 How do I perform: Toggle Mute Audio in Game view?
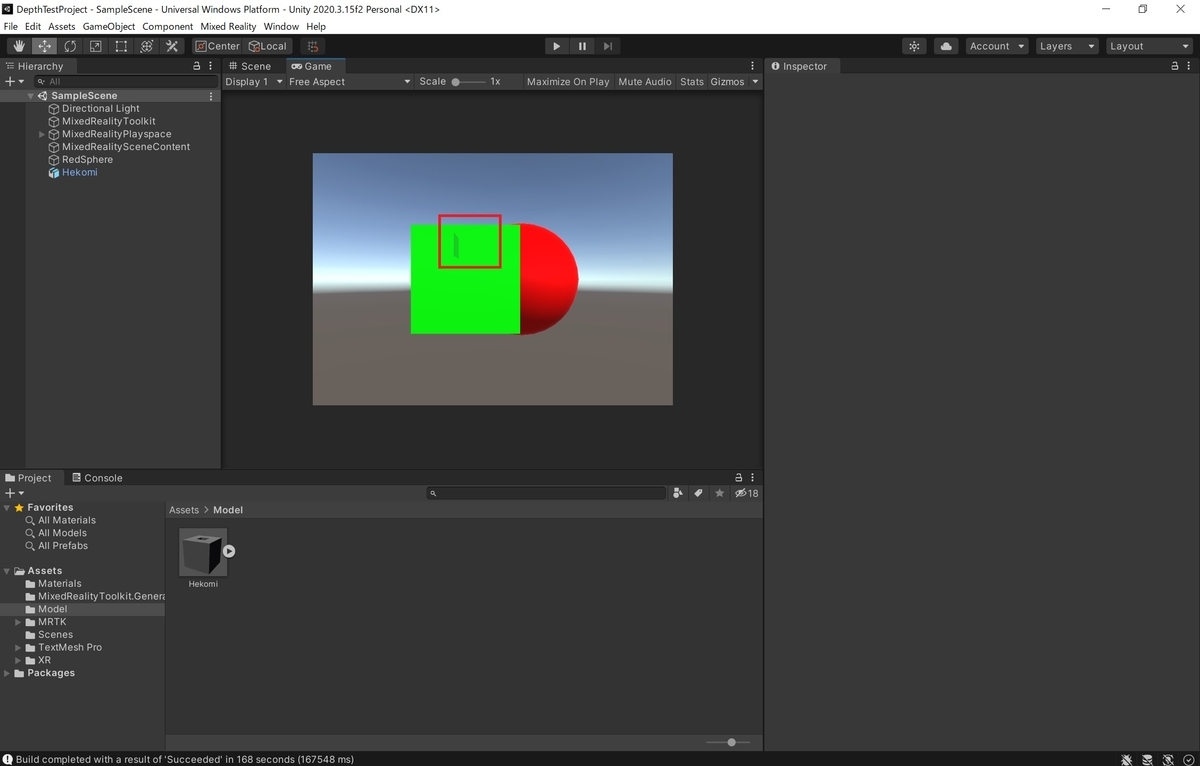pos(645,82)
